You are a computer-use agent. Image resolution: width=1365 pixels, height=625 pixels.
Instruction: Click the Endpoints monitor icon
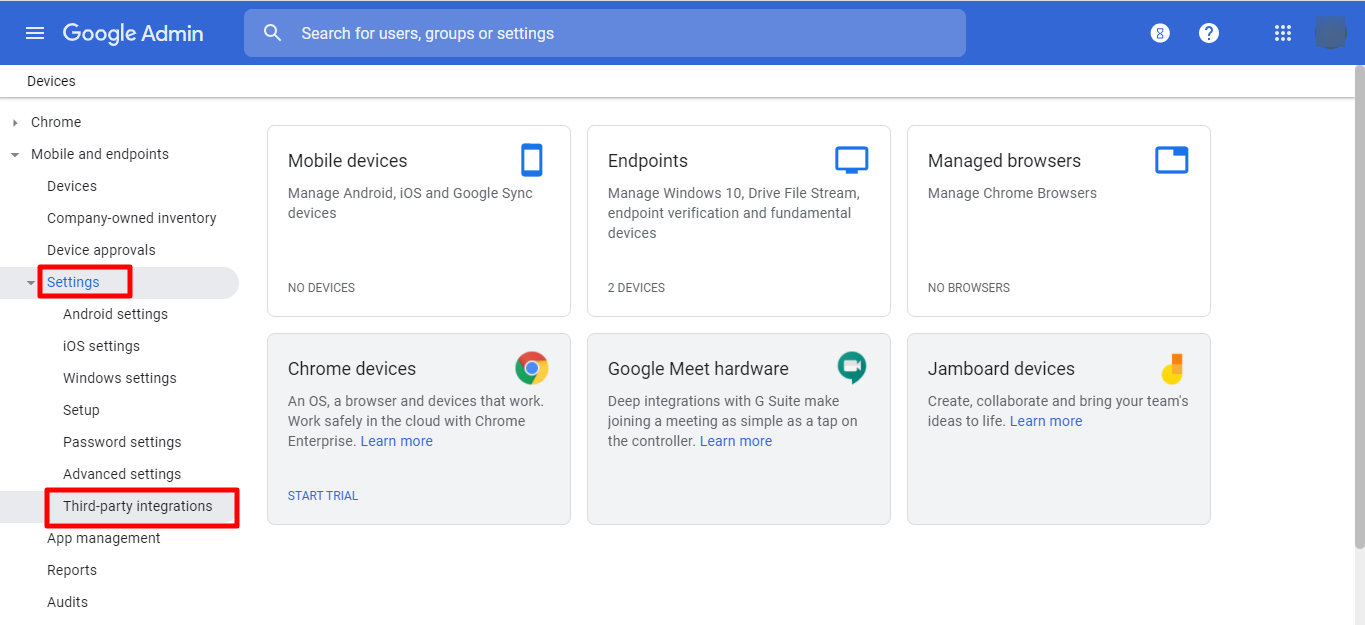point(852,160)
